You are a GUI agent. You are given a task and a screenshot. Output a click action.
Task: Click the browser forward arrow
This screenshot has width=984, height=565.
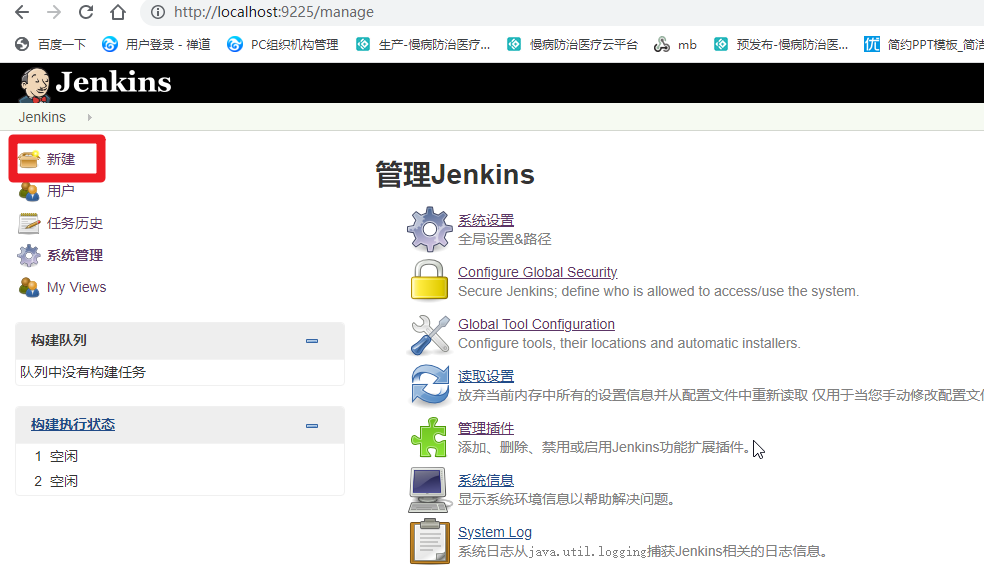(x=54, y=12)
